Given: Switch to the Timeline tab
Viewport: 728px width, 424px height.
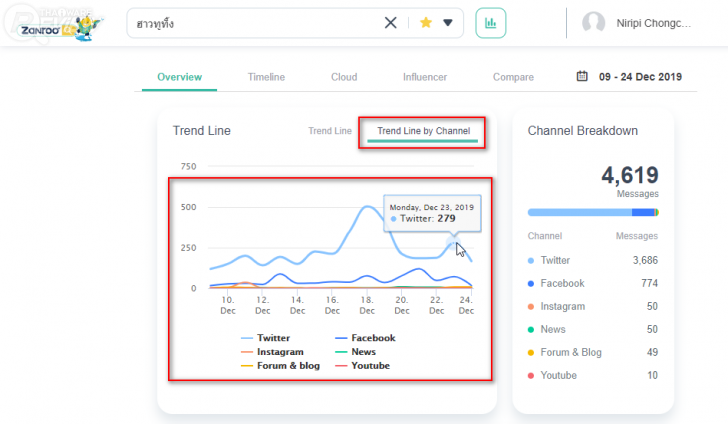Looking at the screenshot, I should point(266,77).
